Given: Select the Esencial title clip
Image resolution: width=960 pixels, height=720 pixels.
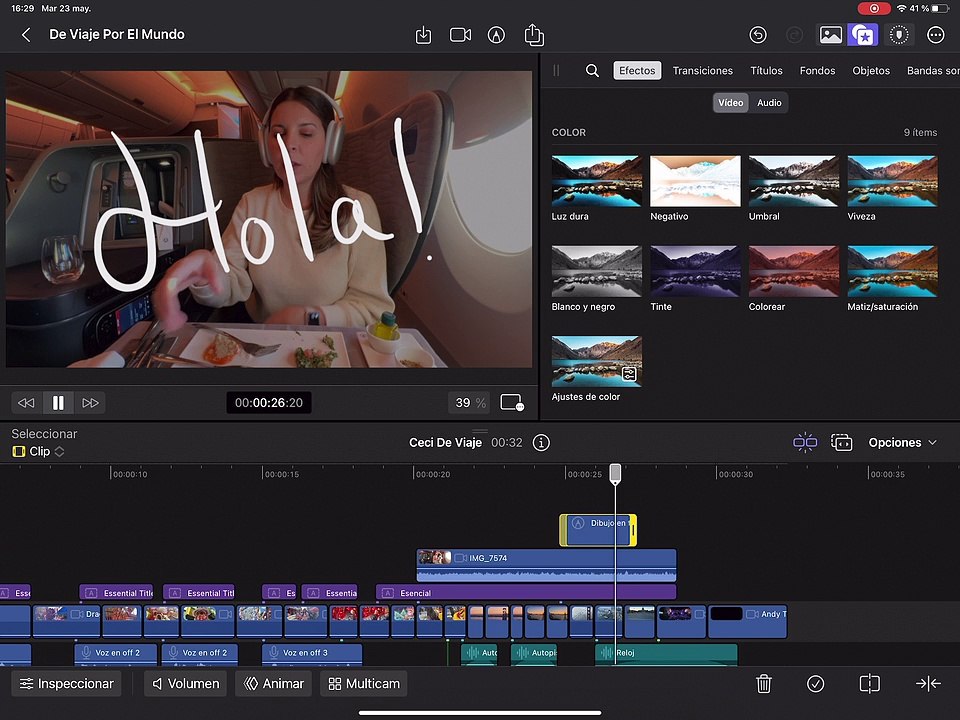Looking at the screenshot, I should (x=526, y=593).
